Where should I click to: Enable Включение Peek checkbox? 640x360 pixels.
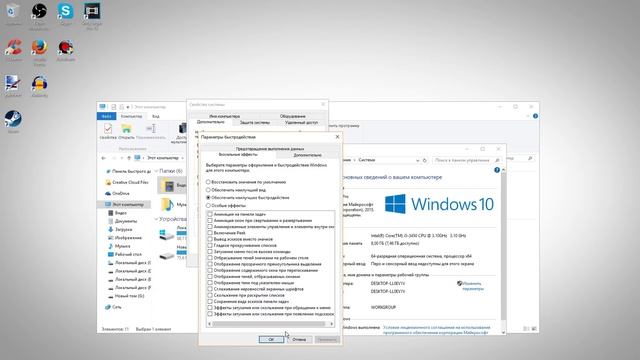(x=210, y=233)
